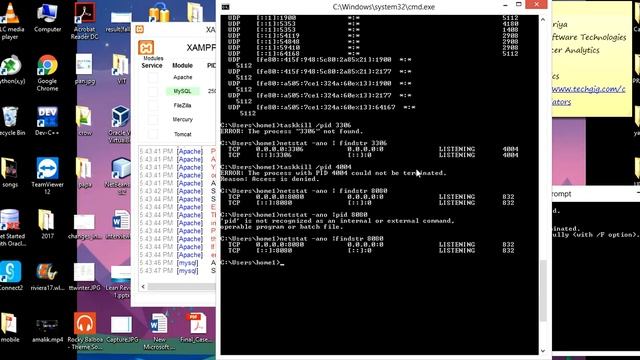Open the Recycle Bin
The image size is (640, 360).
pyautogui.click(x=11, y=121)
